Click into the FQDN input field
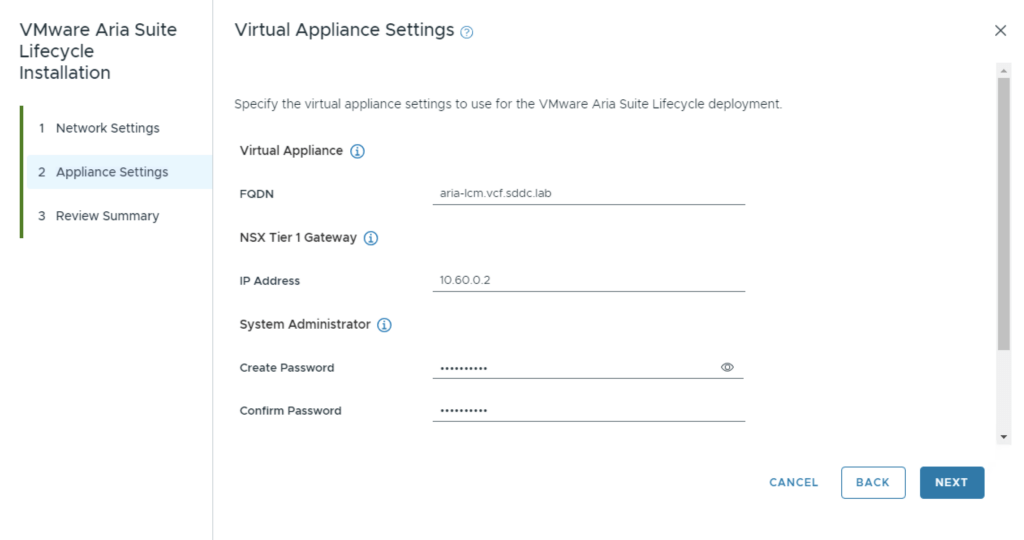Screen dimensions: 1024x540 (x=588, y=194)
